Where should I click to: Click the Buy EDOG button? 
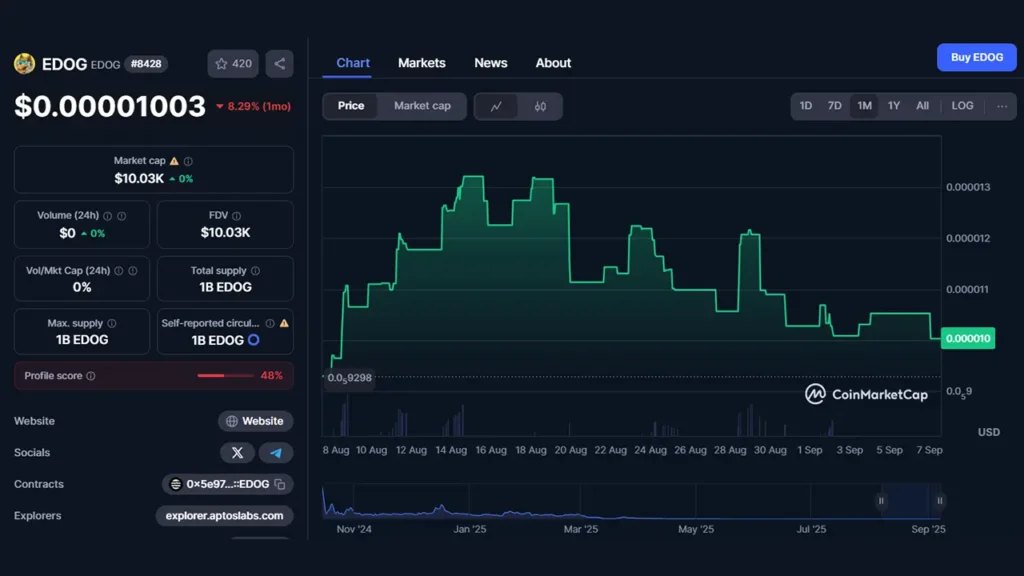point(976,57)
